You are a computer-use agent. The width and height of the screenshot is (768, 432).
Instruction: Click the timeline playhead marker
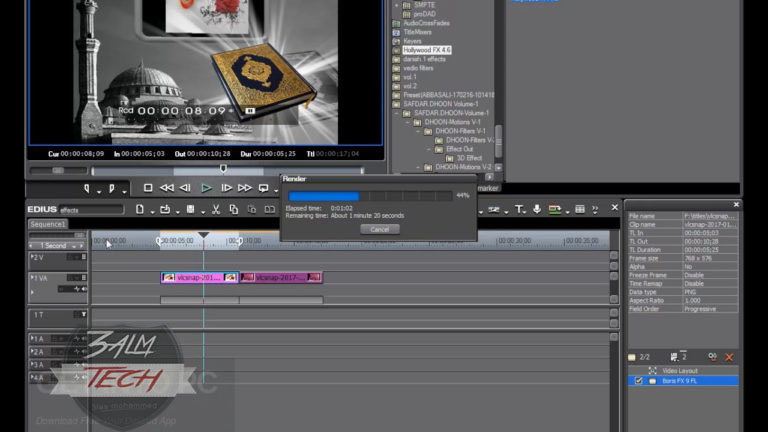pos(204,235)
